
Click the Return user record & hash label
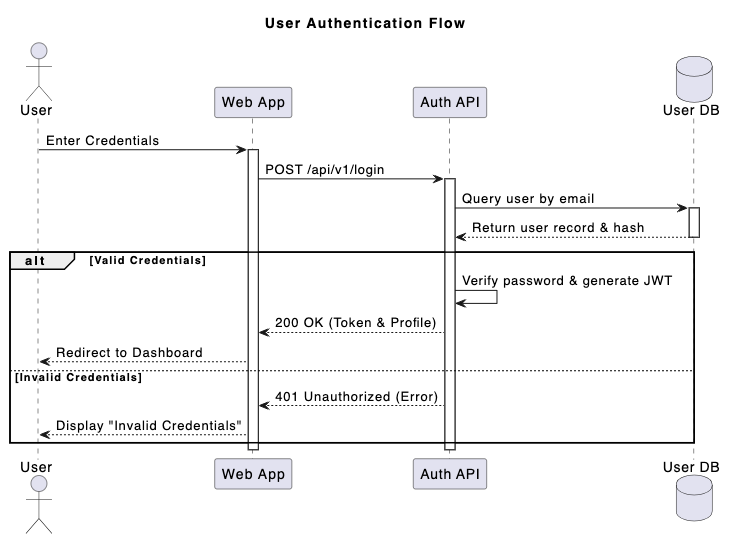(558, 228)
